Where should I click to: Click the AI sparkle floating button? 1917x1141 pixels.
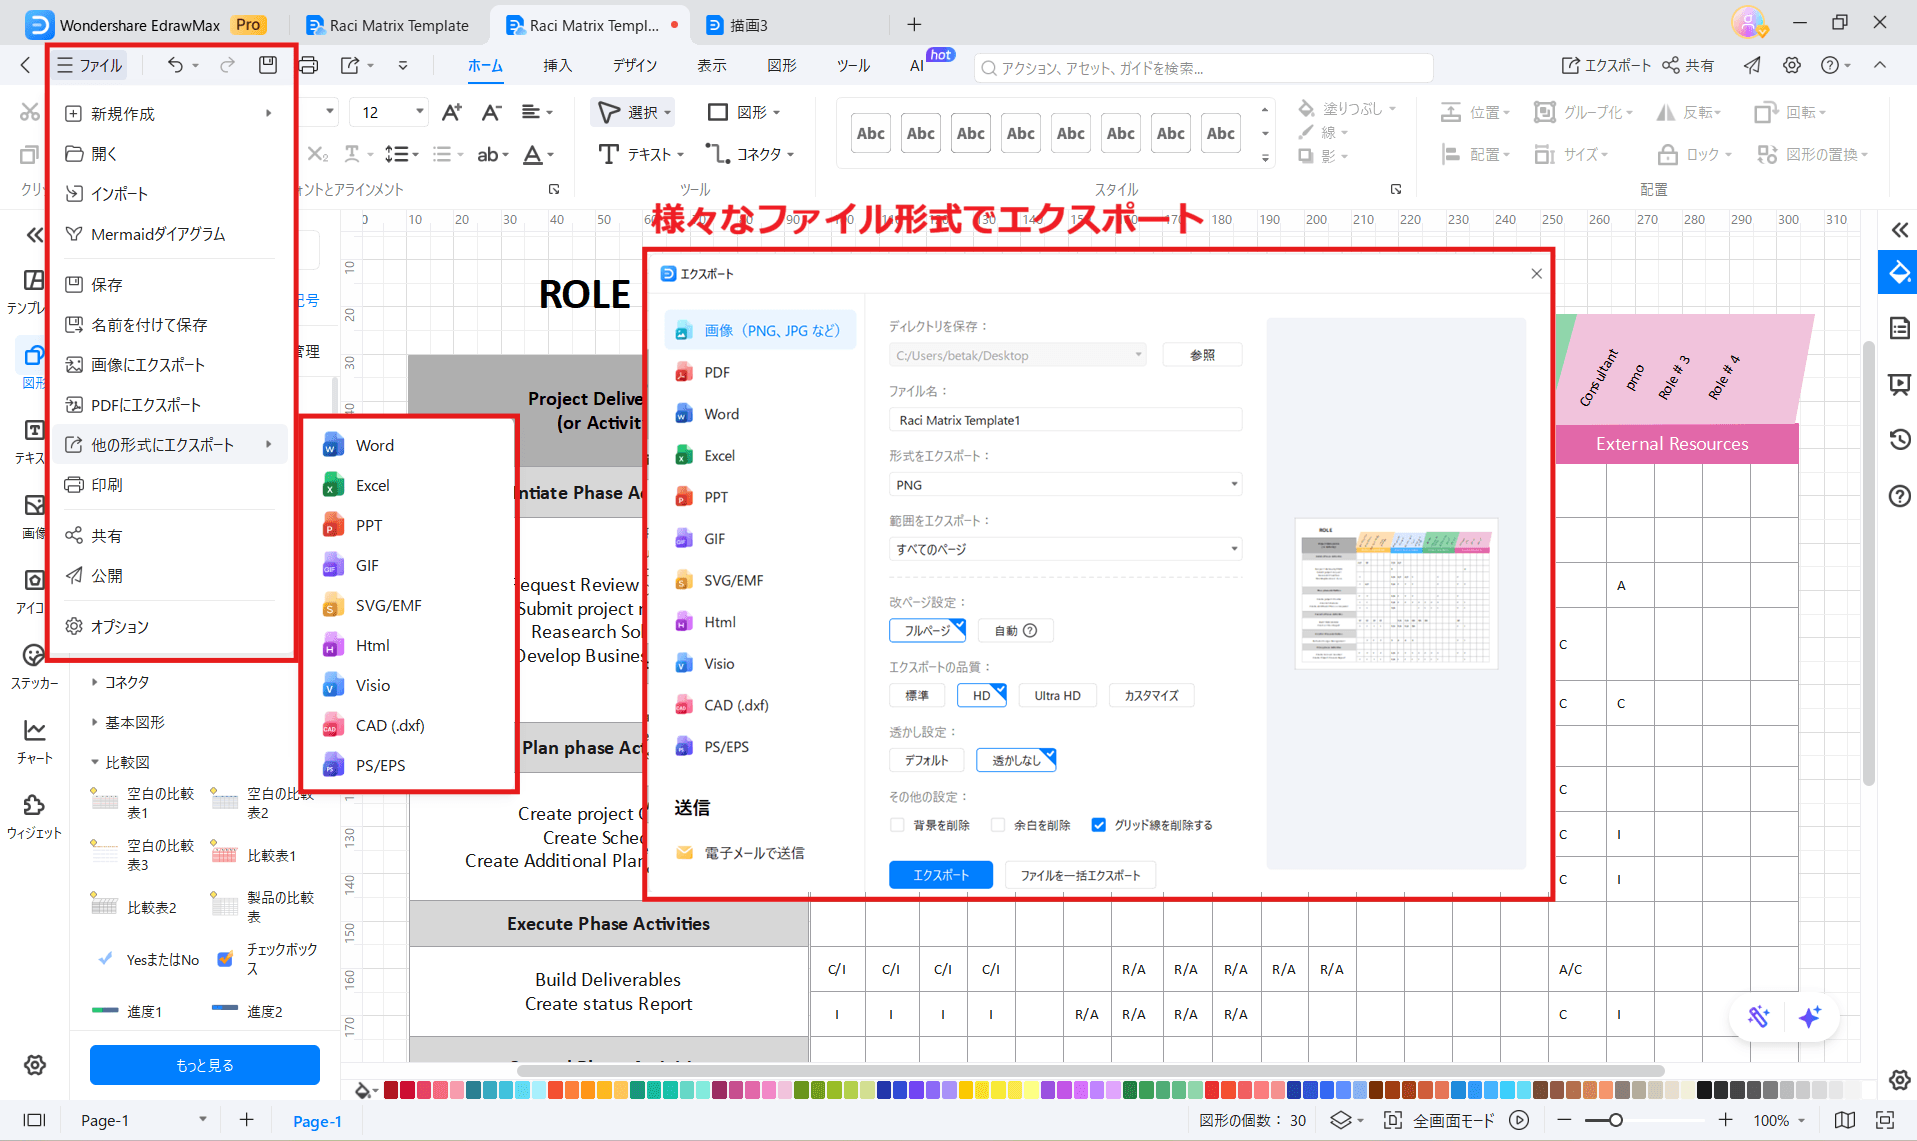(x=1809, y=1017)
